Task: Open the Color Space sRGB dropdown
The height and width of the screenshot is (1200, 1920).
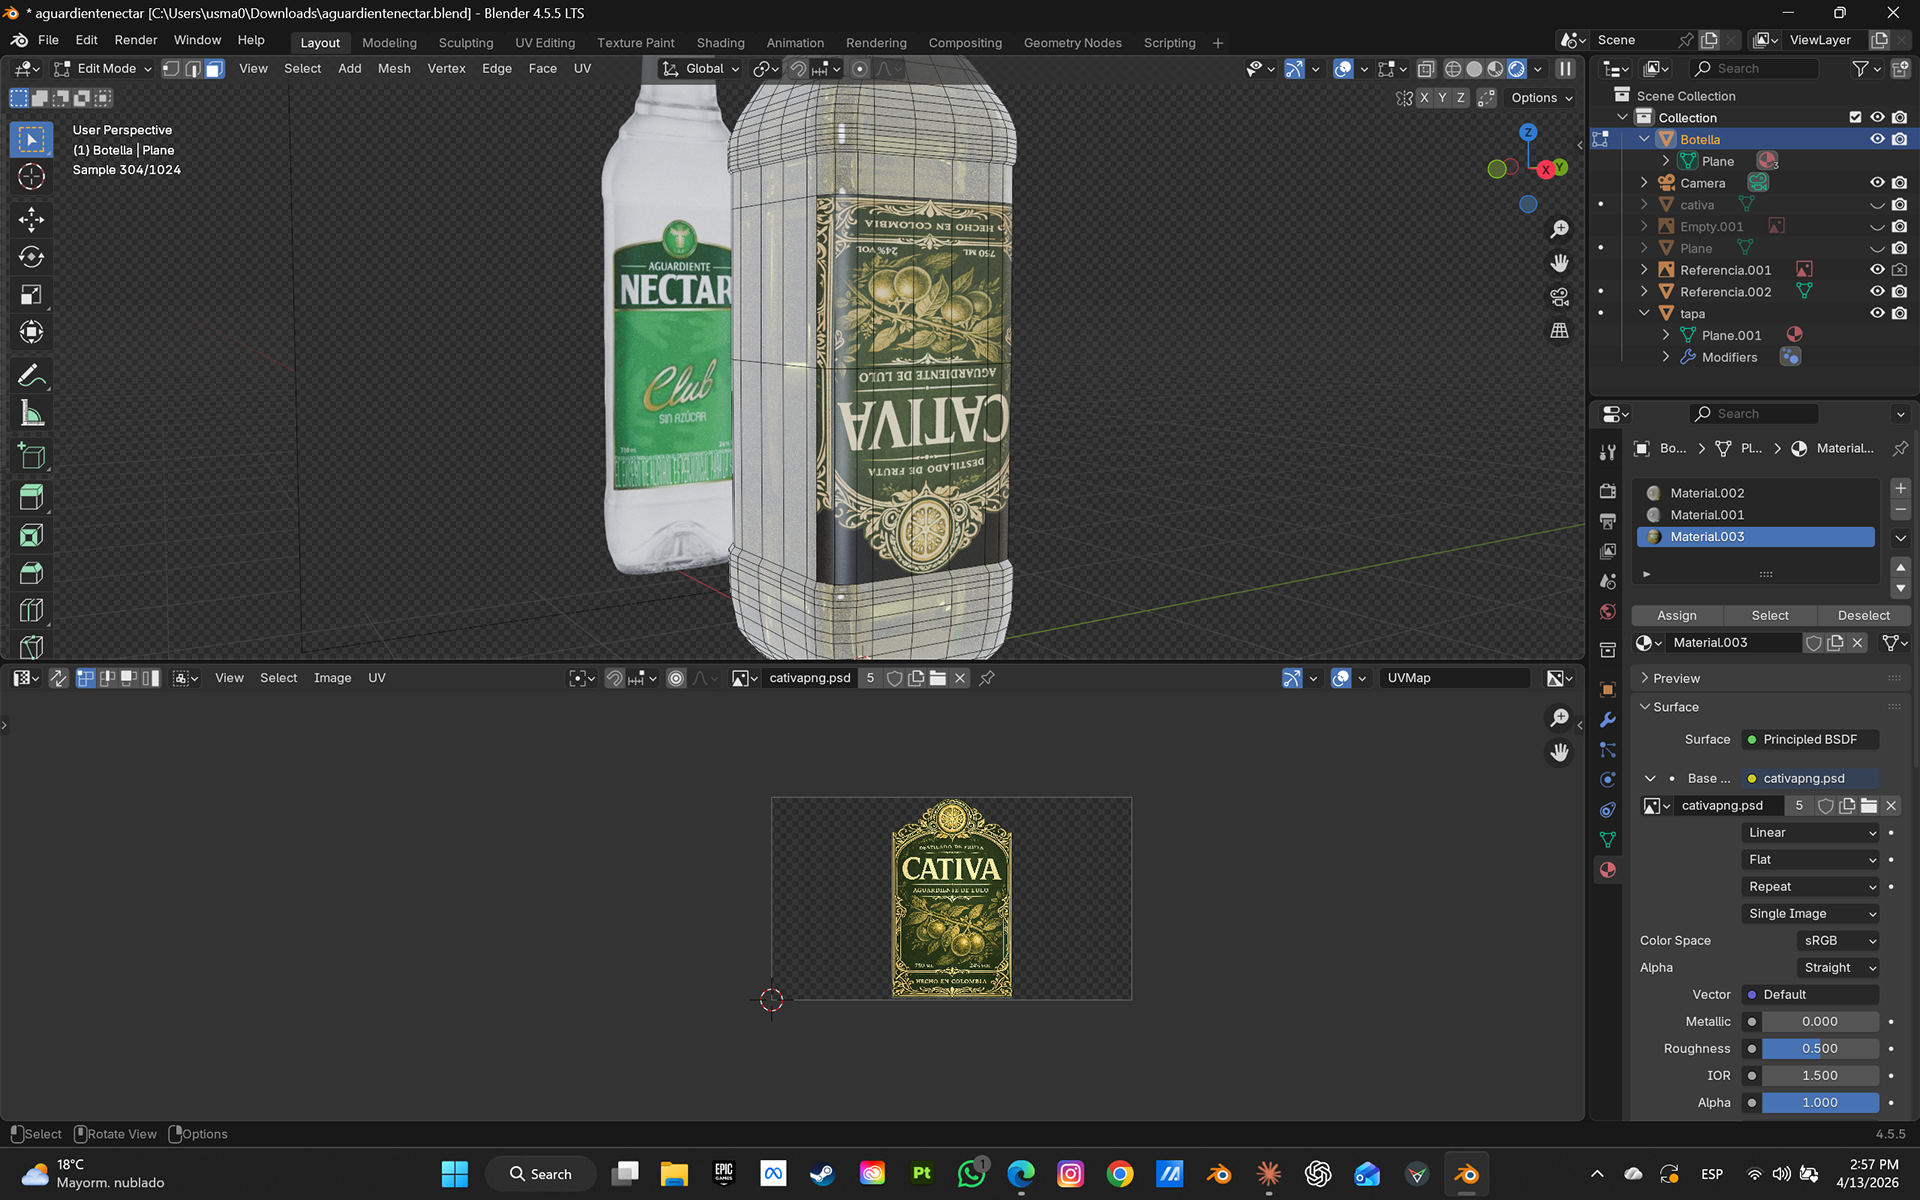Action: point(1838,940)
